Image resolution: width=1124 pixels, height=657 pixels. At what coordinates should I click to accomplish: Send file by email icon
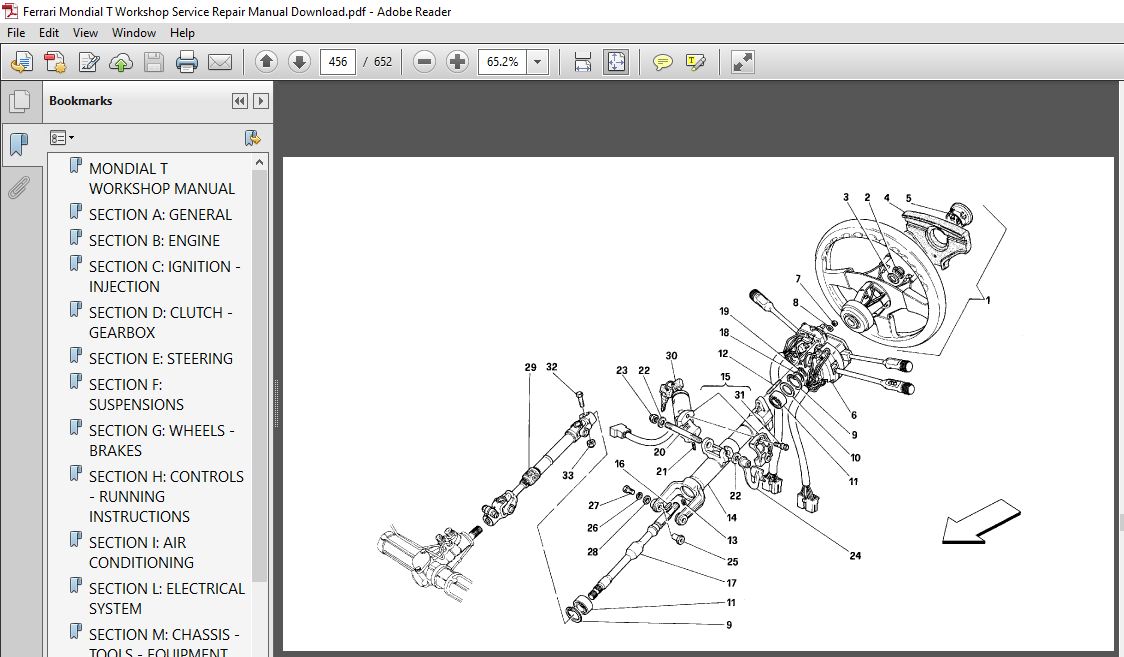(x=219, y=62)
